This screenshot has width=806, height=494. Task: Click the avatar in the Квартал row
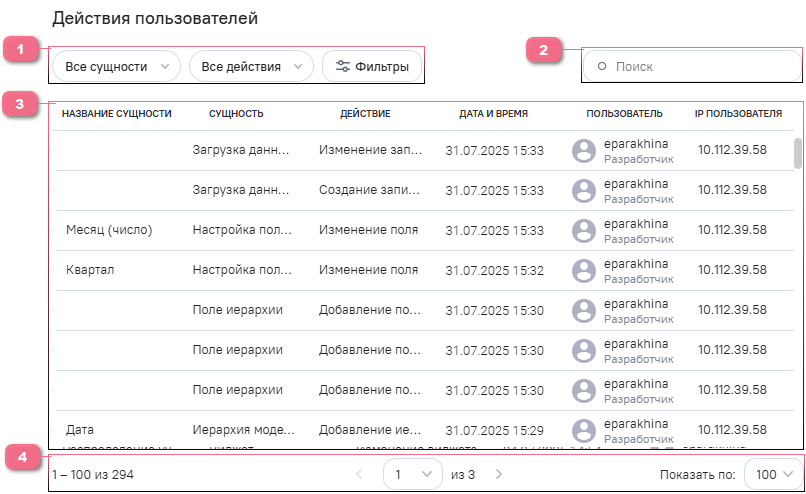pos(584,271)
